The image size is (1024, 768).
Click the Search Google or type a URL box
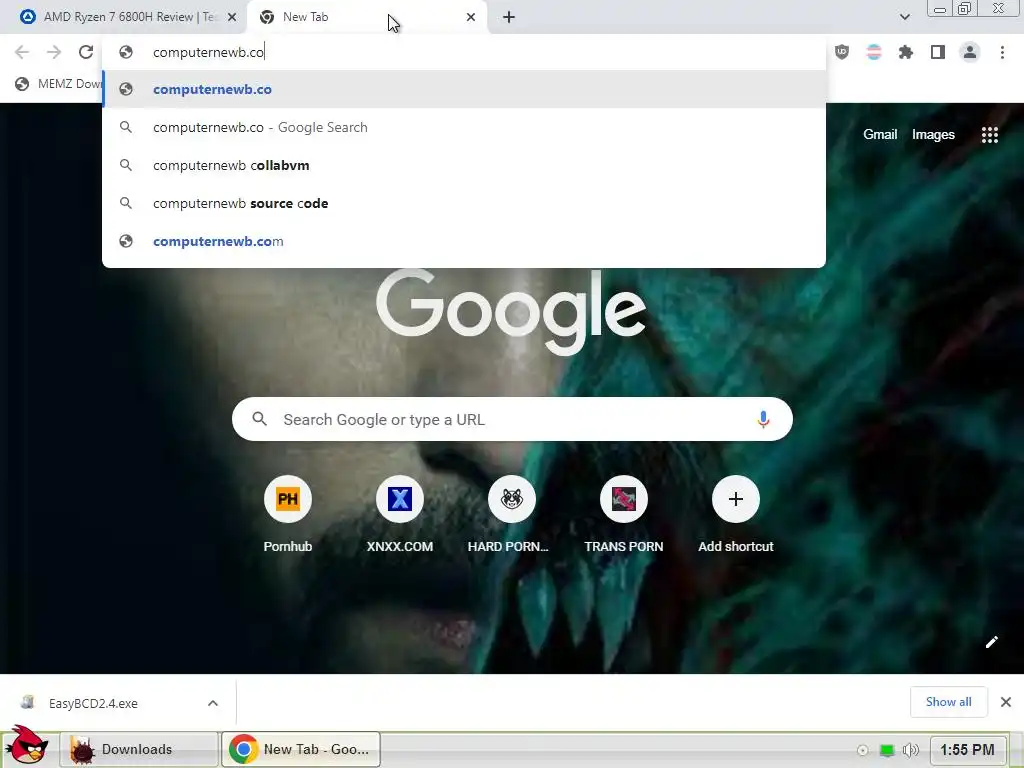[512, 419]
